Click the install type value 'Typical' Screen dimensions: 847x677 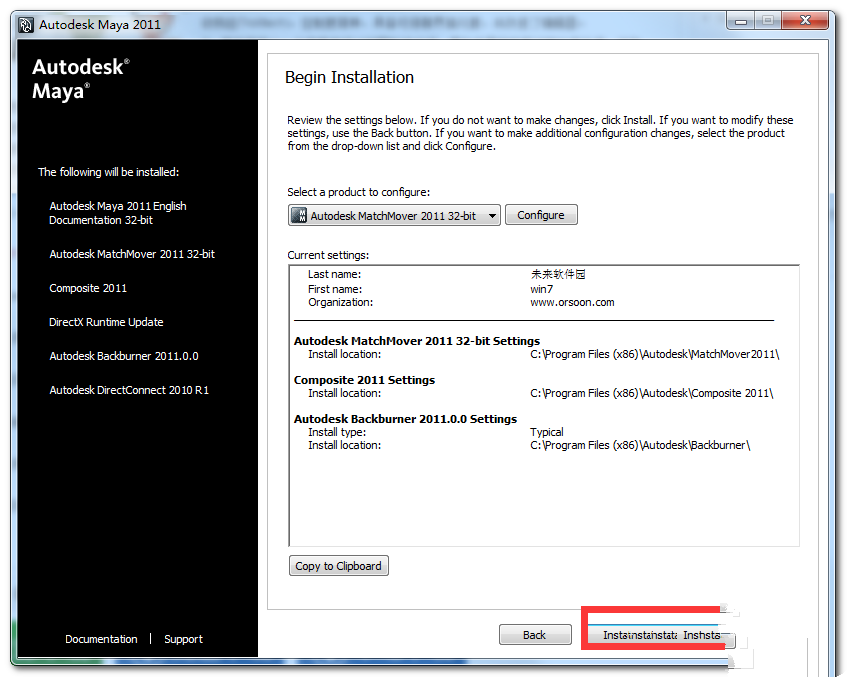click(x=547, y=432)
